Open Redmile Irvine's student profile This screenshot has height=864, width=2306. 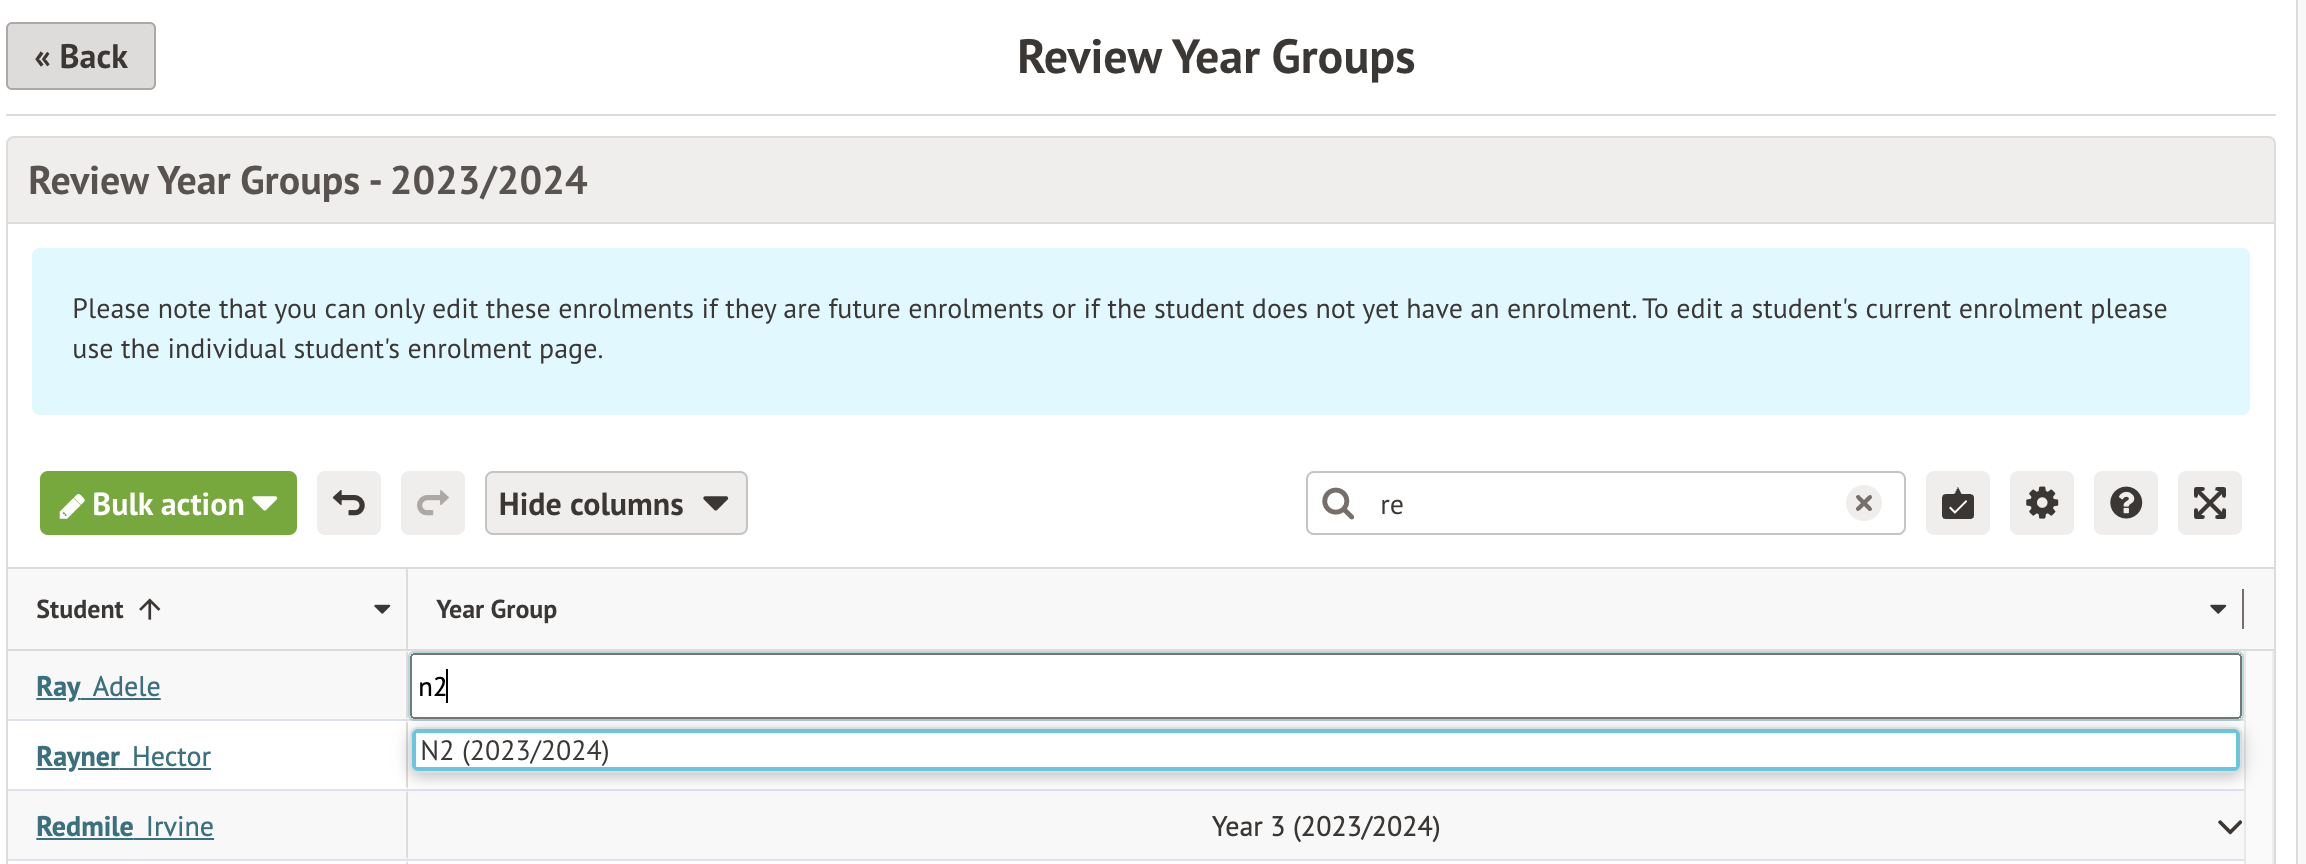(124, 827)
